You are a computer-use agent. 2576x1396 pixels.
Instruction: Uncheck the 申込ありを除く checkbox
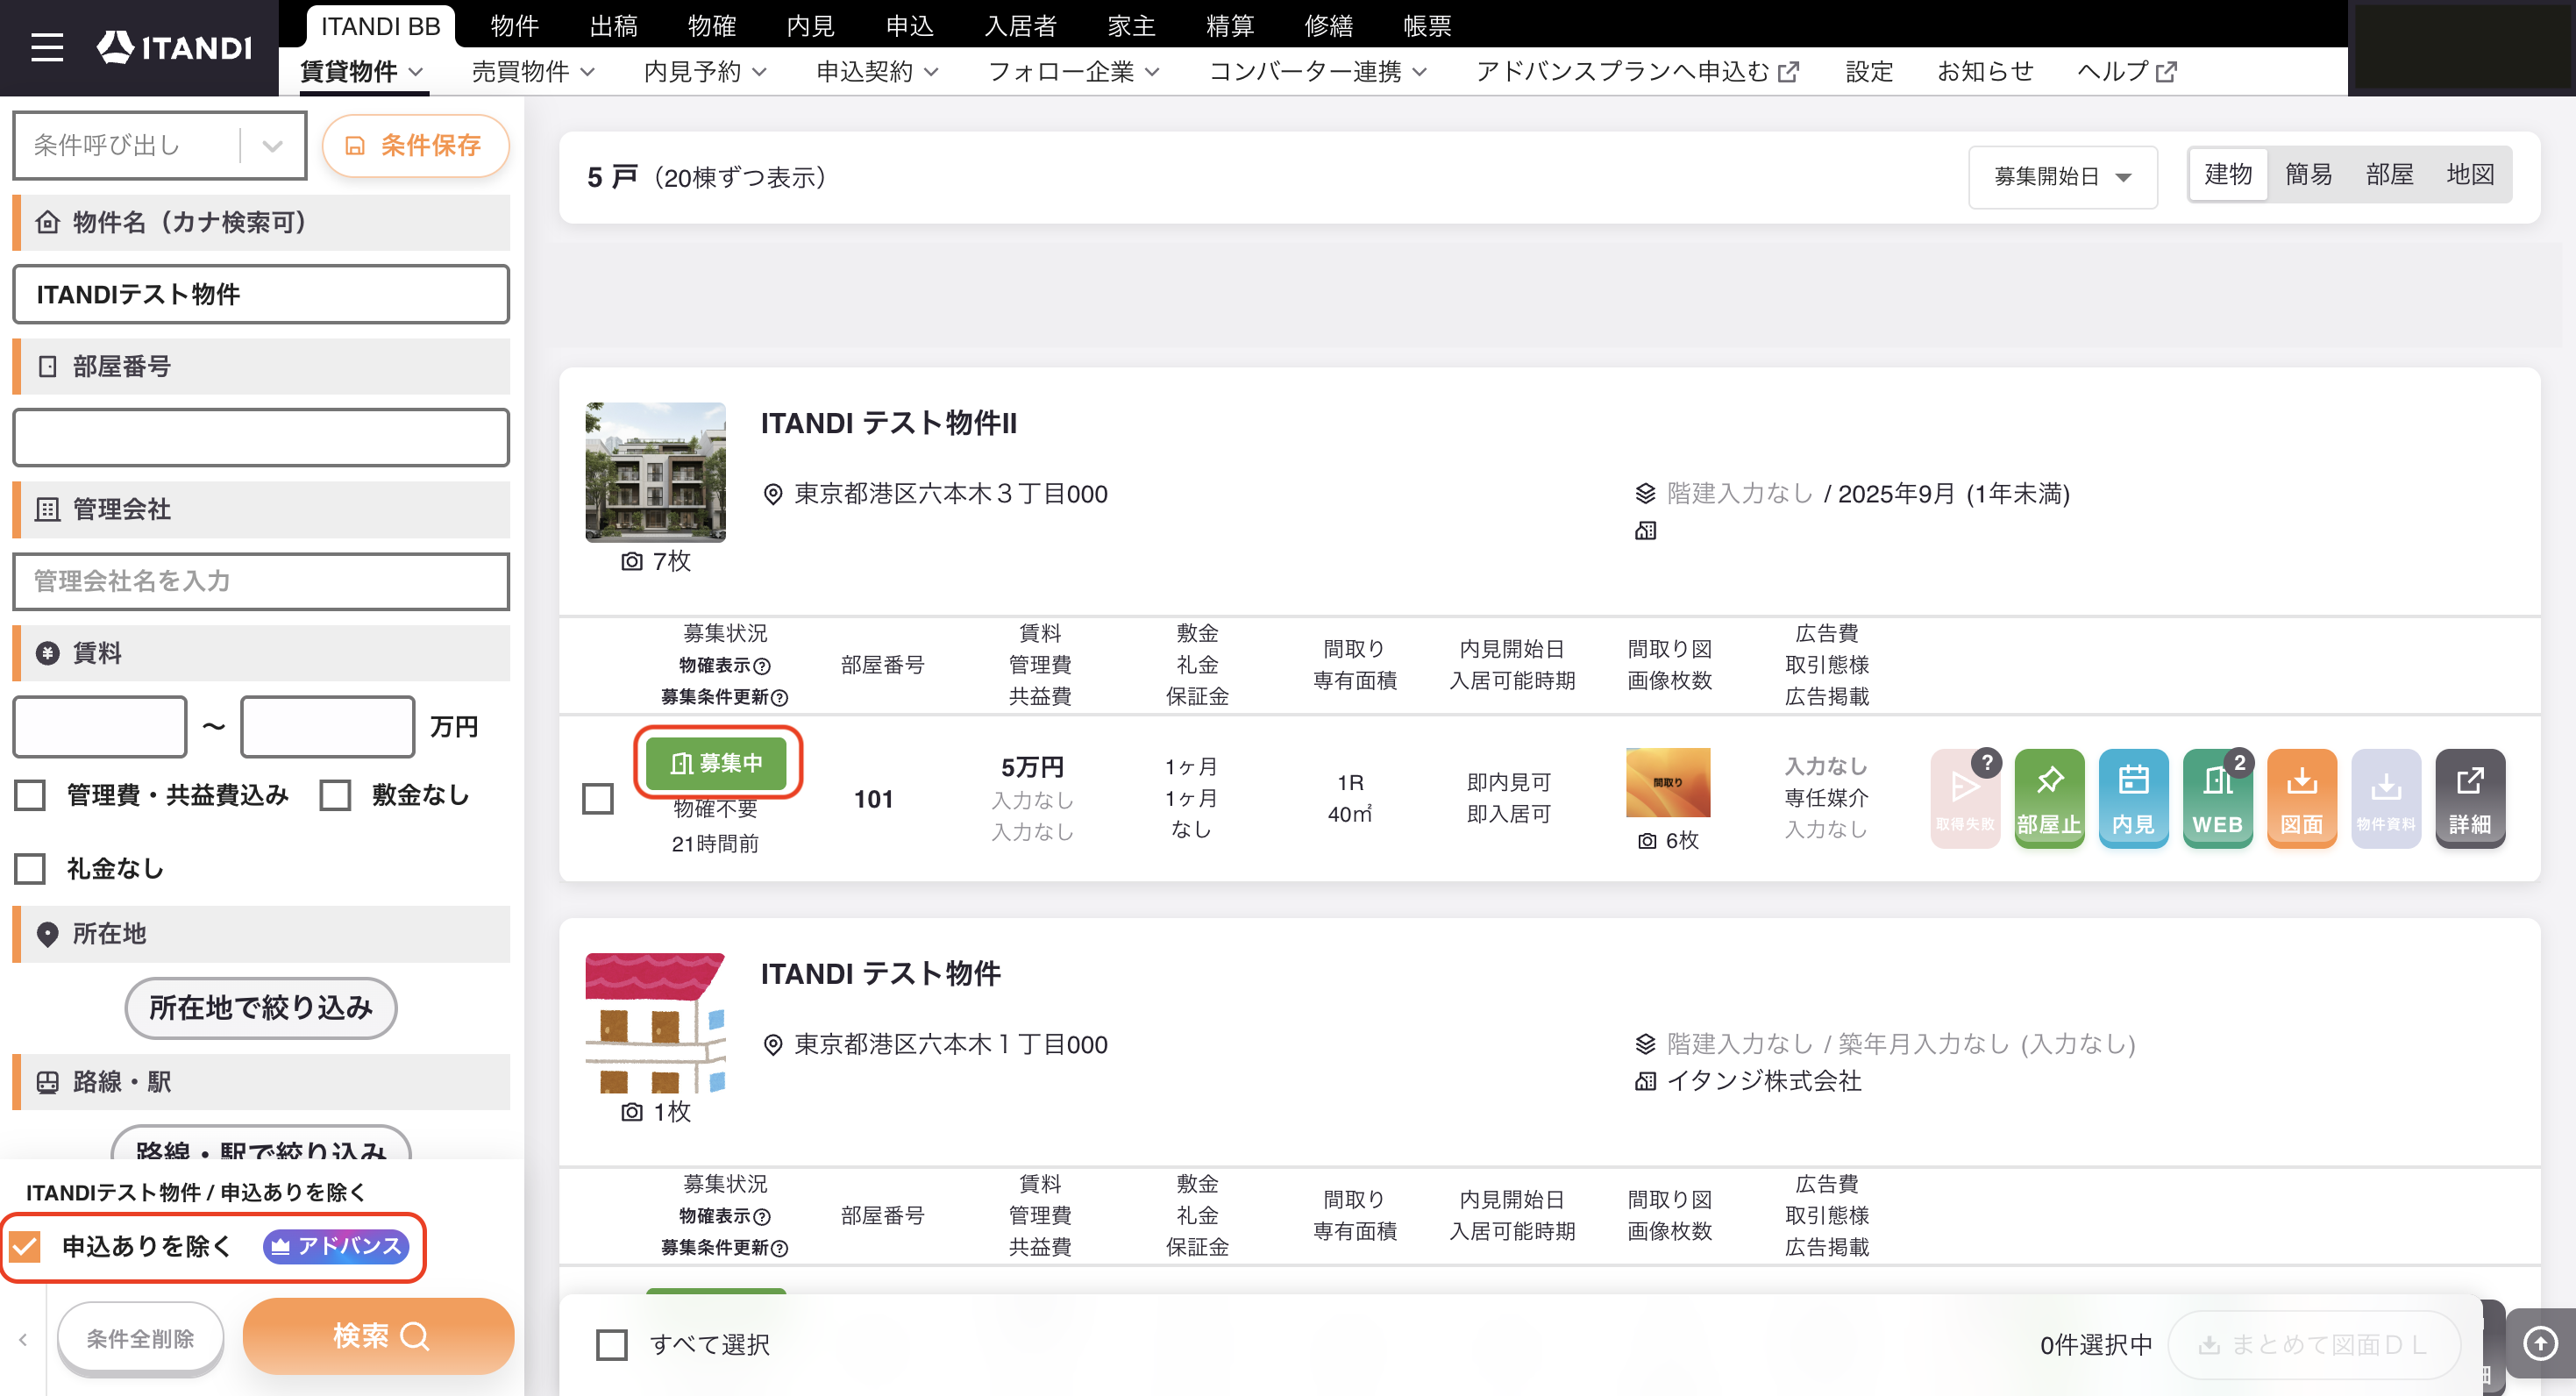pyautogui.click(x=25, y=1246)
